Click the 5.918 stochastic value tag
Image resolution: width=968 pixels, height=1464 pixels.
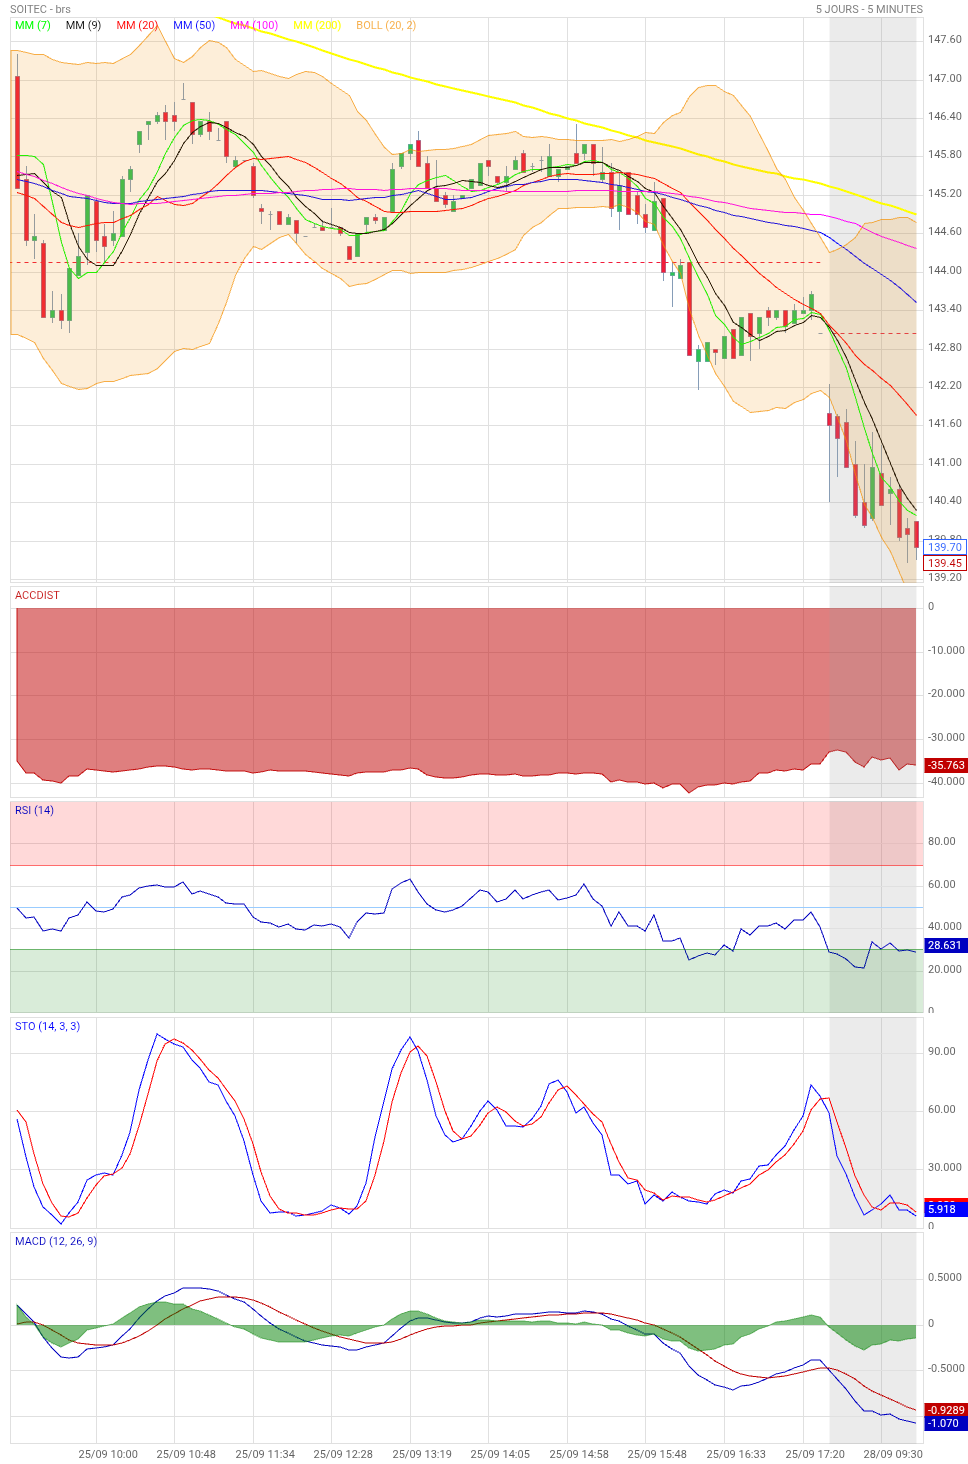click(945, 1209)
